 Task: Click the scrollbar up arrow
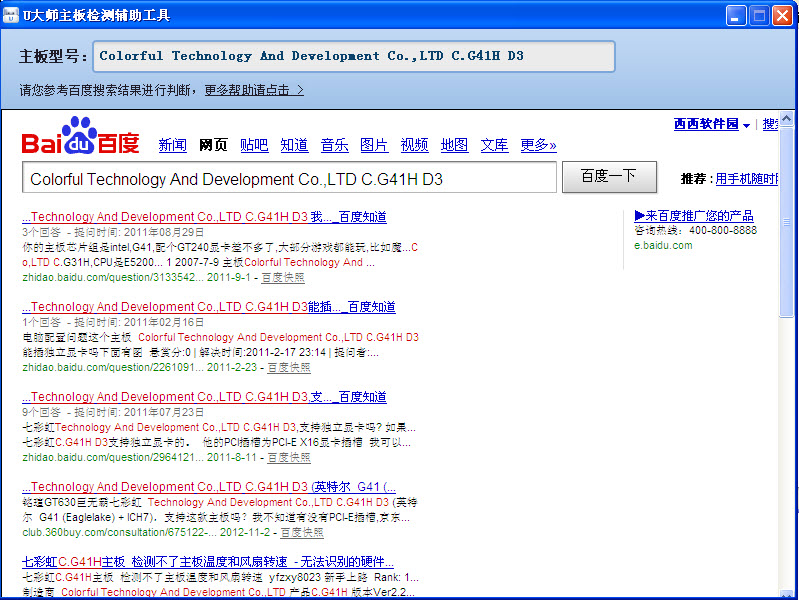(787, 120)
